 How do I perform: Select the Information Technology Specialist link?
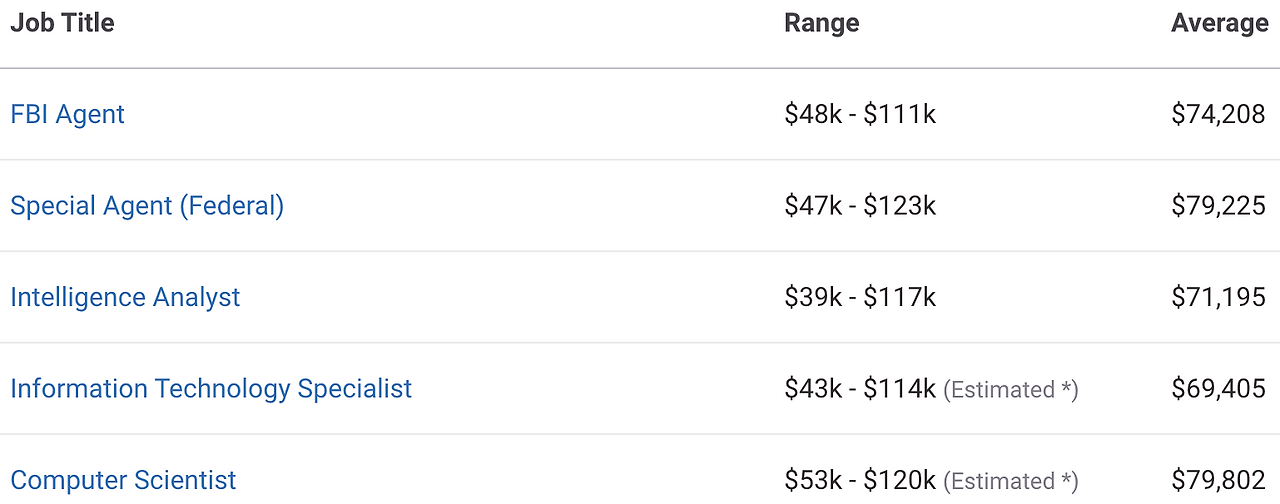point(211,389)
